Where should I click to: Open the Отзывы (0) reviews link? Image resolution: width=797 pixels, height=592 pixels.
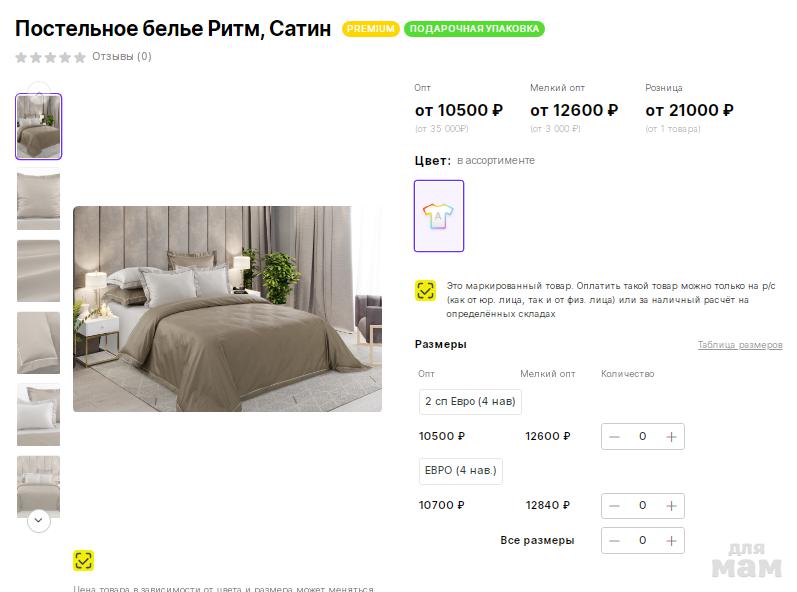click(x=121, y=57)
